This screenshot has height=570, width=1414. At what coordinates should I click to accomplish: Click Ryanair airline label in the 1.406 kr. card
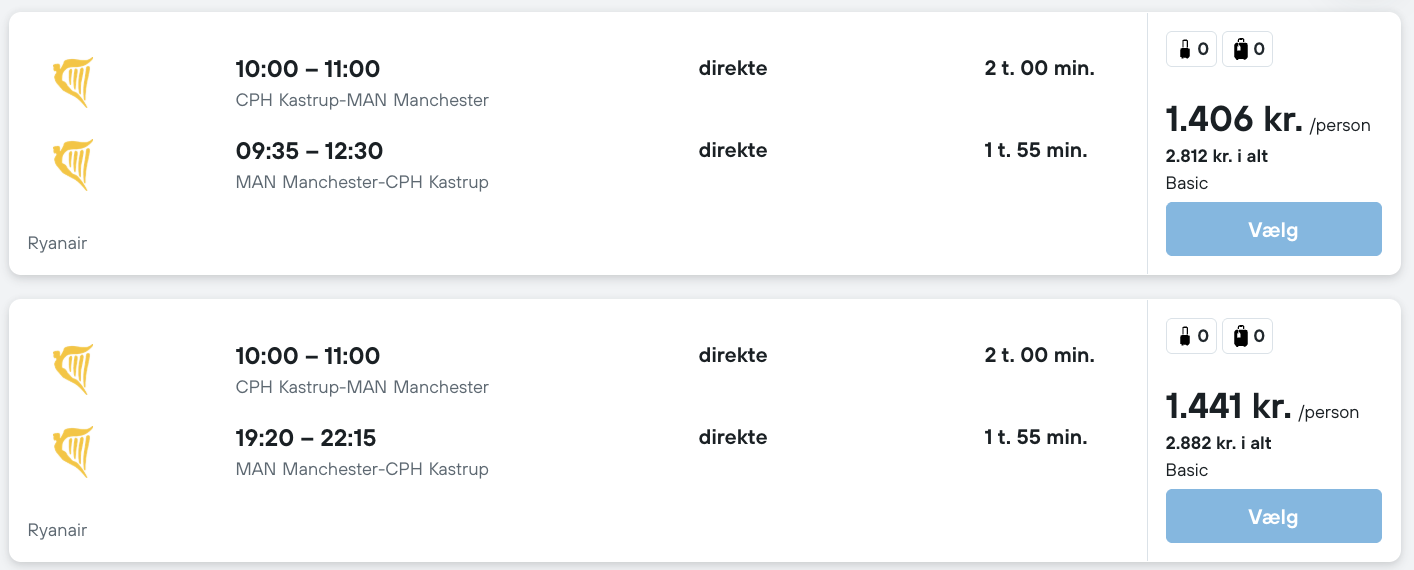[x=57, y=243]
